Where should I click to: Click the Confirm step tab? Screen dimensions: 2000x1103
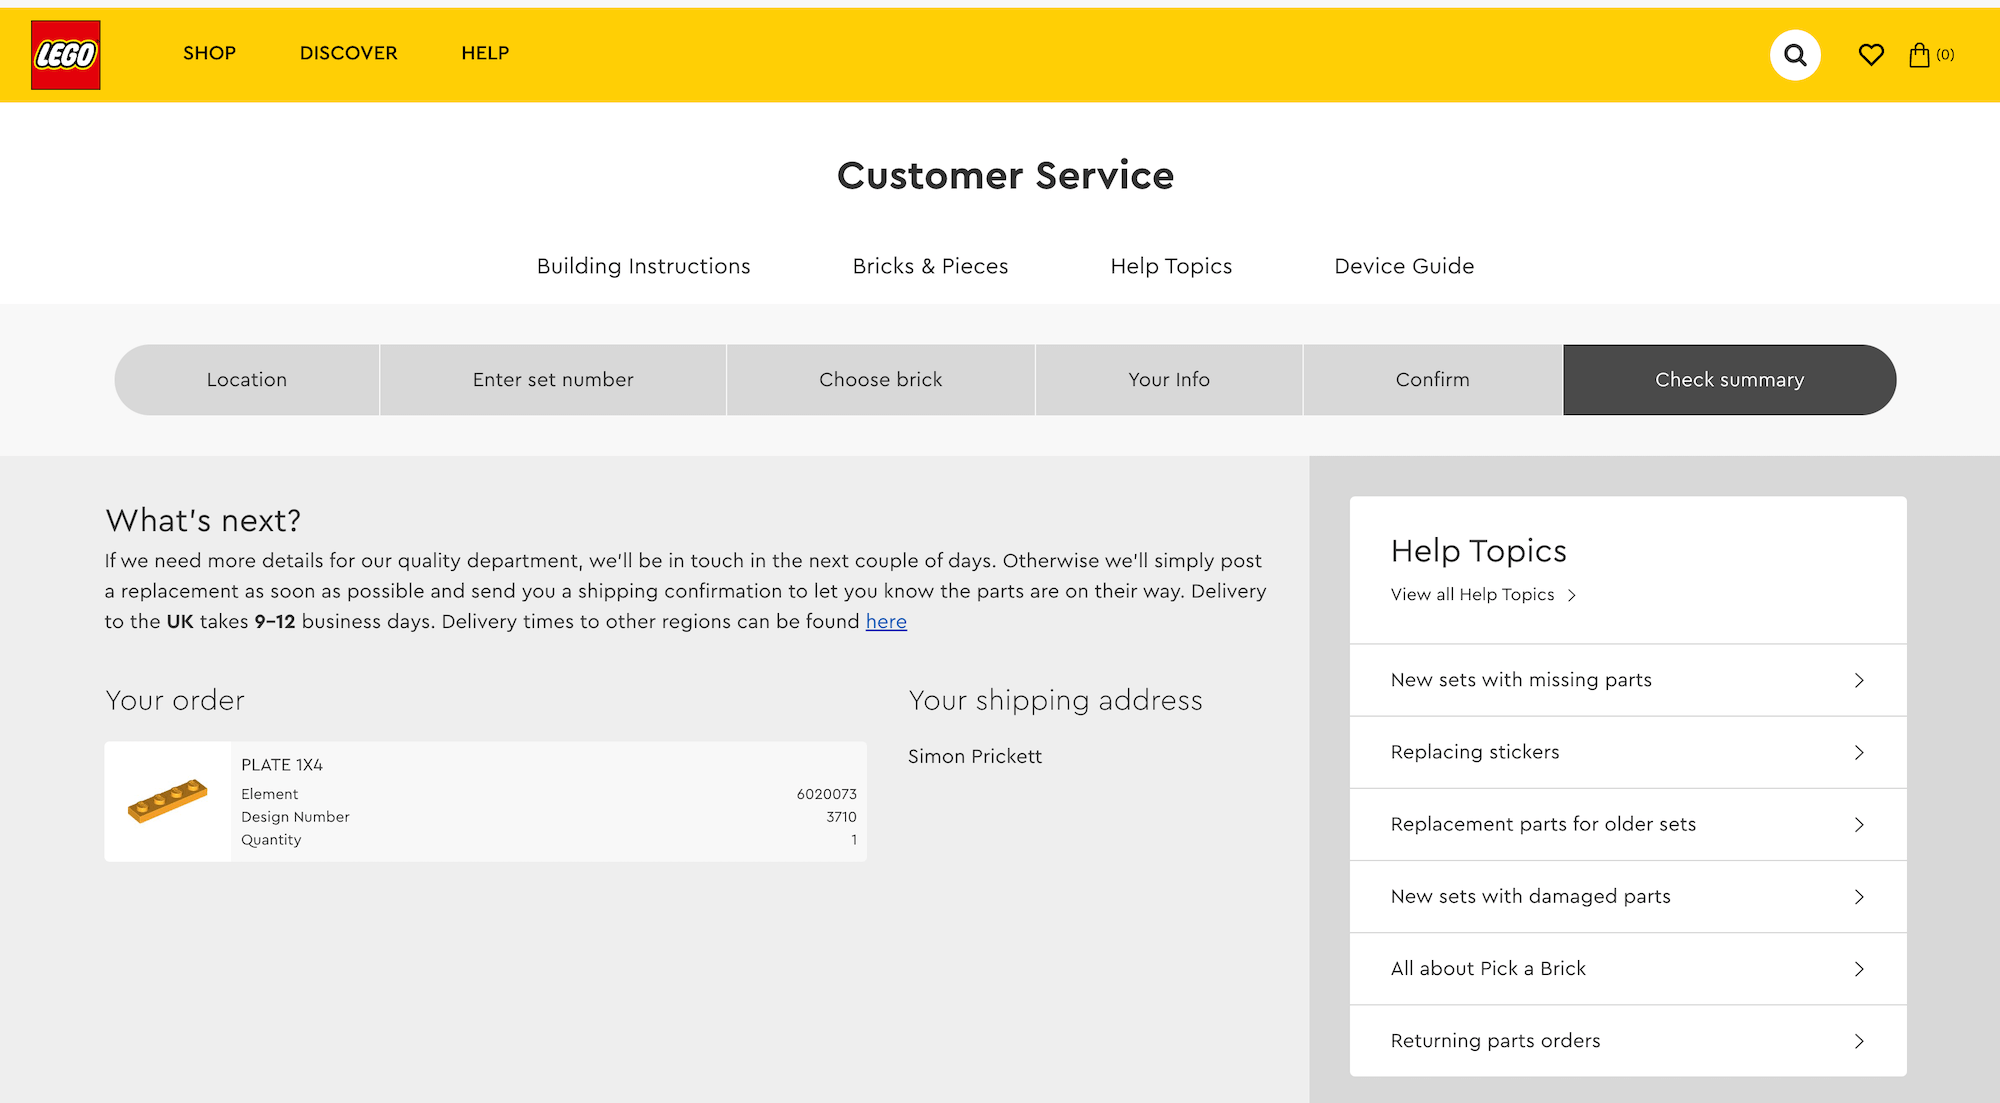click(1434, 379)
